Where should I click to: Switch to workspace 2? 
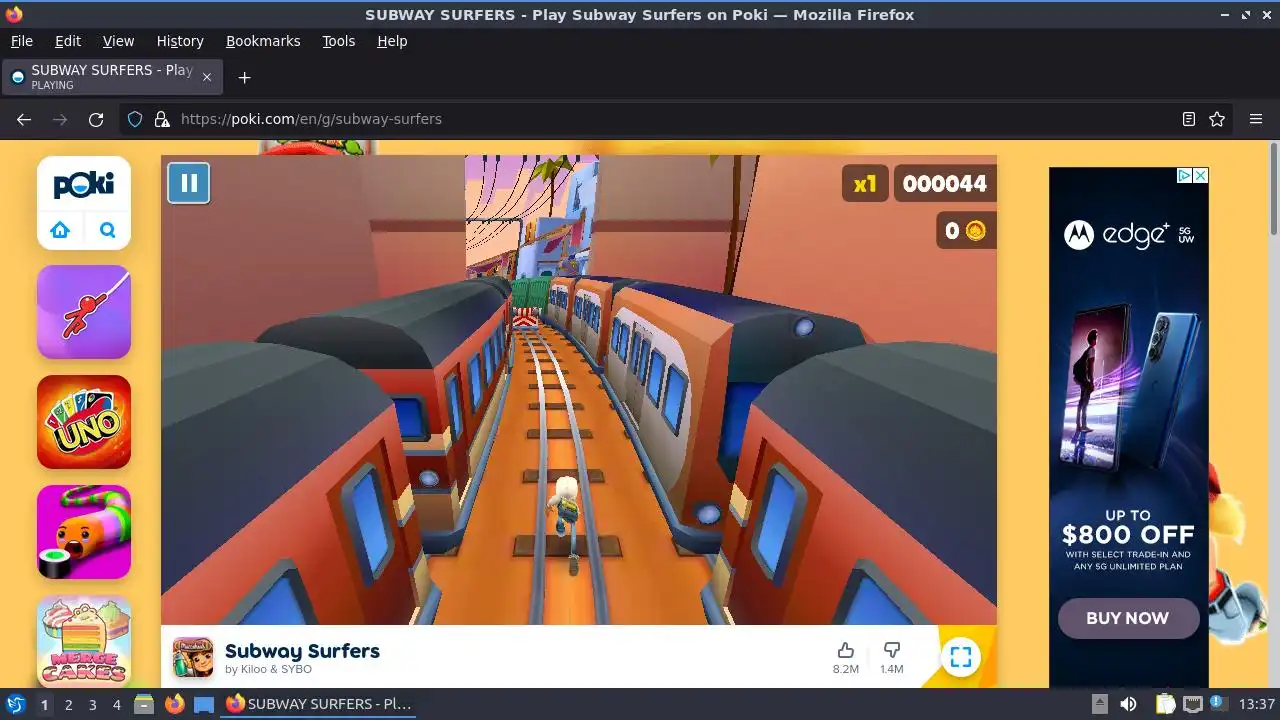[x=68, y=704]
